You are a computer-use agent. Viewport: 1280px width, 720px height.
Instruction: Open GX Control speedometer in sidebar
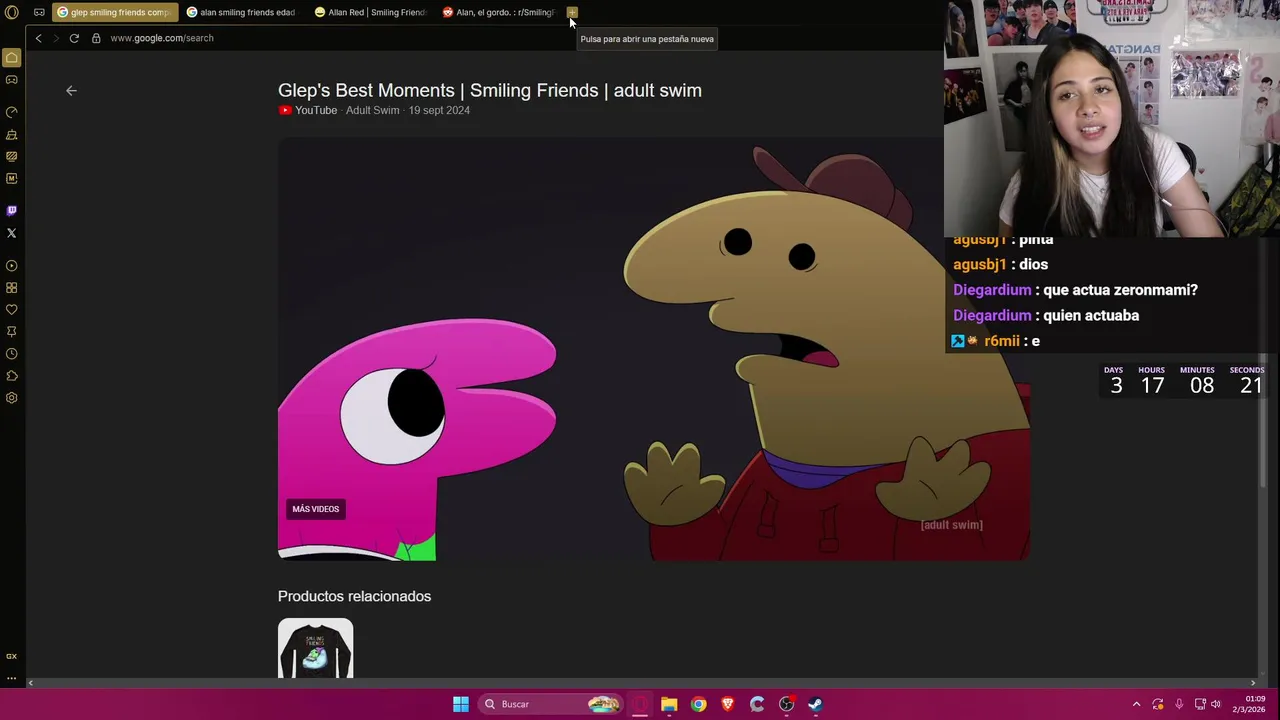(x=12, y=112)
